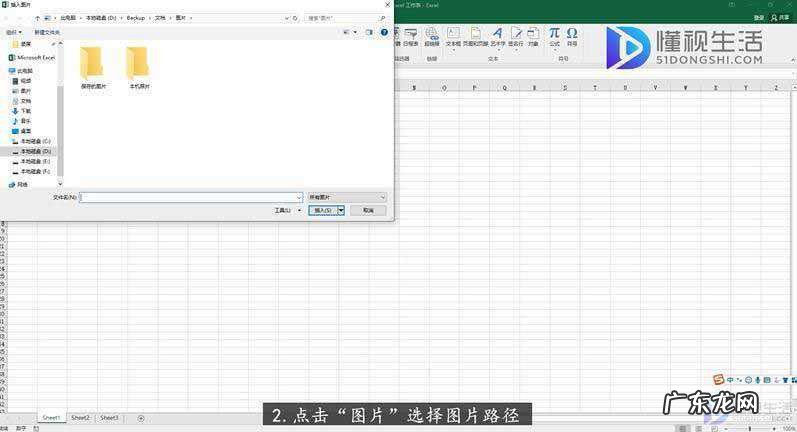Click the π 公式 equation icon in ribbon
797x432 pixels.
(x=554, y=37)
